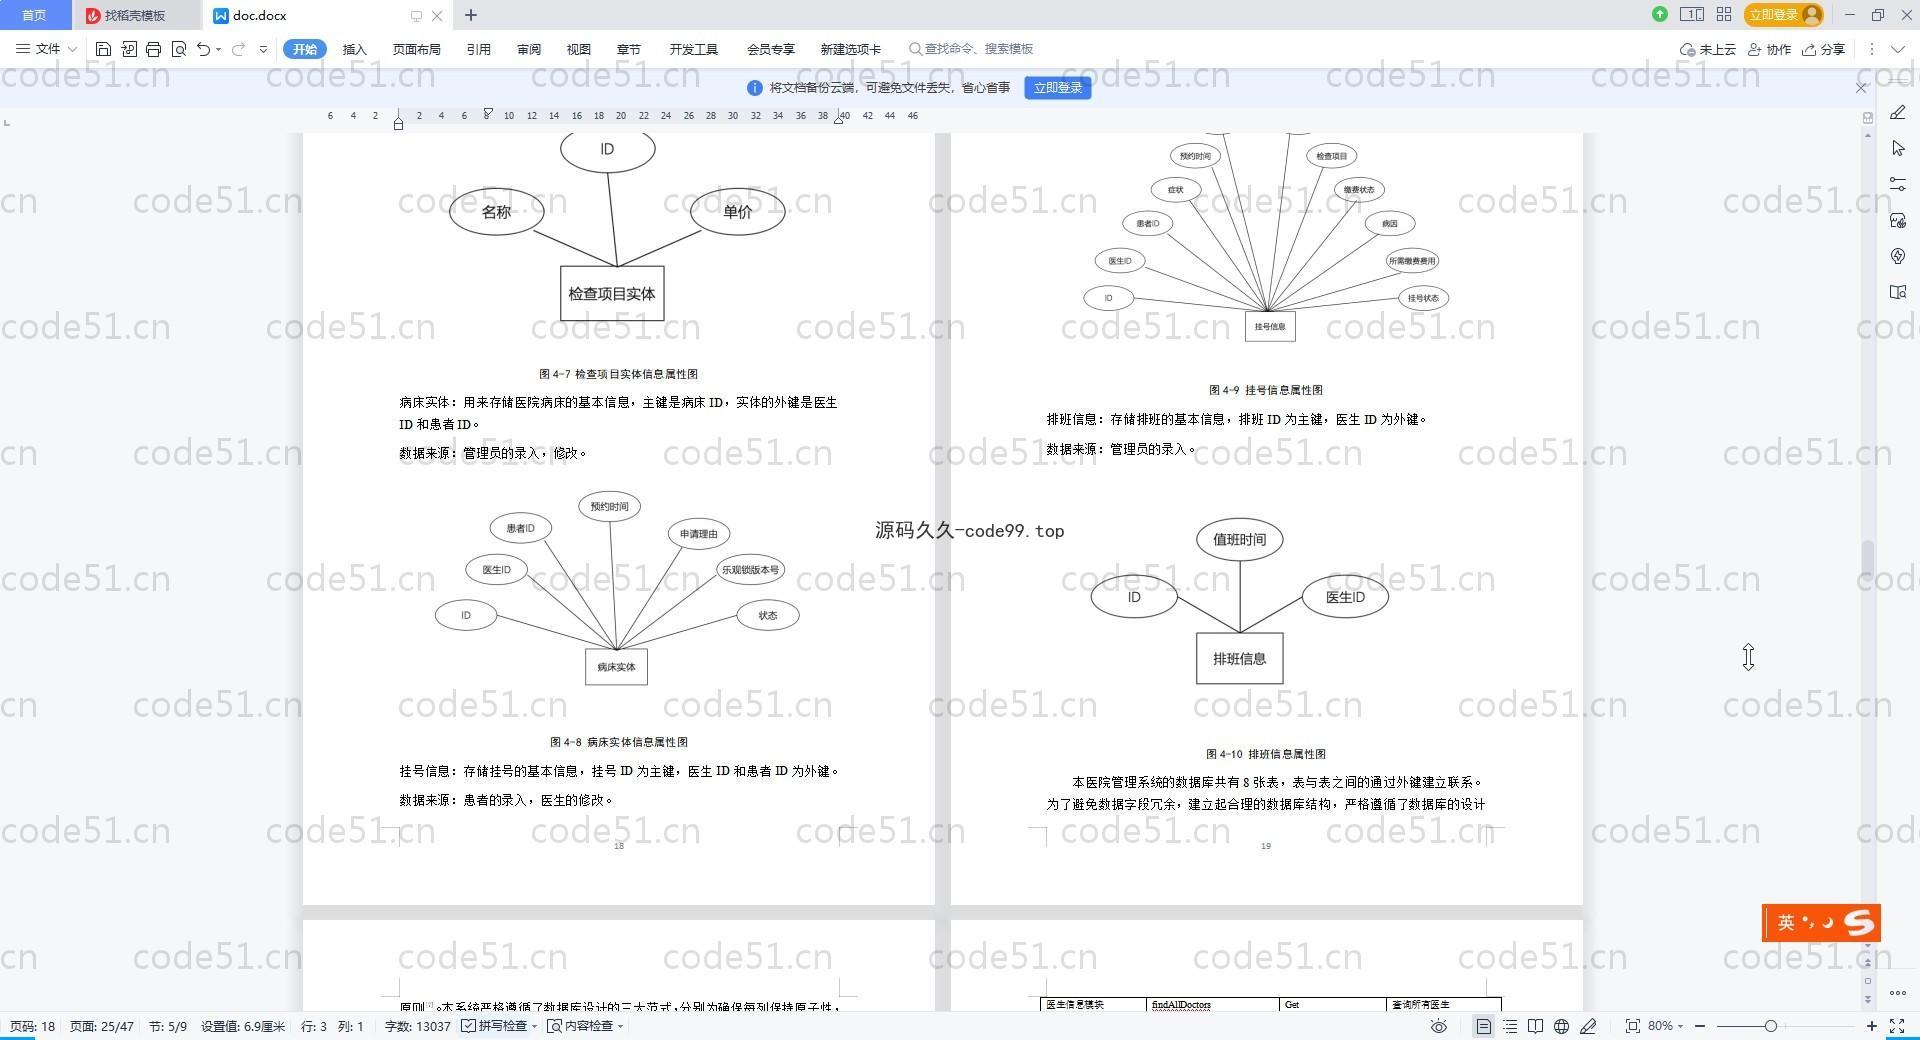Select the 插入 ribbon tab

(355, 49)
